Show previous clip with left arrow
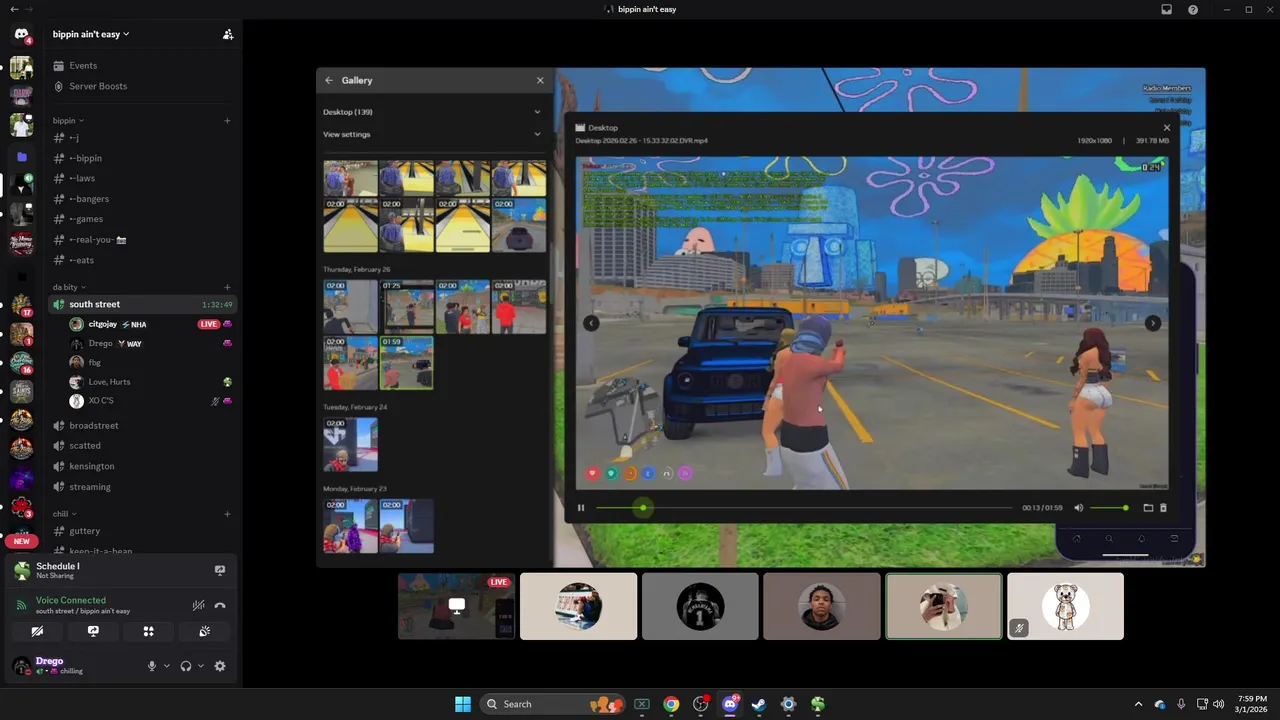Image resolution: width=1280 pixels, height=720 pixels. click(x=591, y=323)
